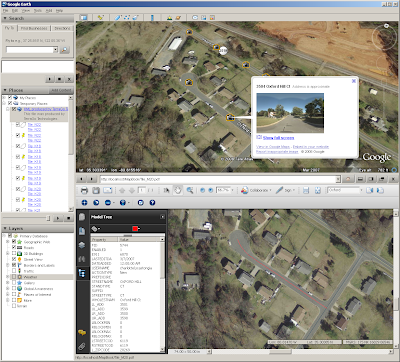The image size is (400, 362).
Task: Open the Layers panel icon in PDF sidebar
Action: [82, 245]
